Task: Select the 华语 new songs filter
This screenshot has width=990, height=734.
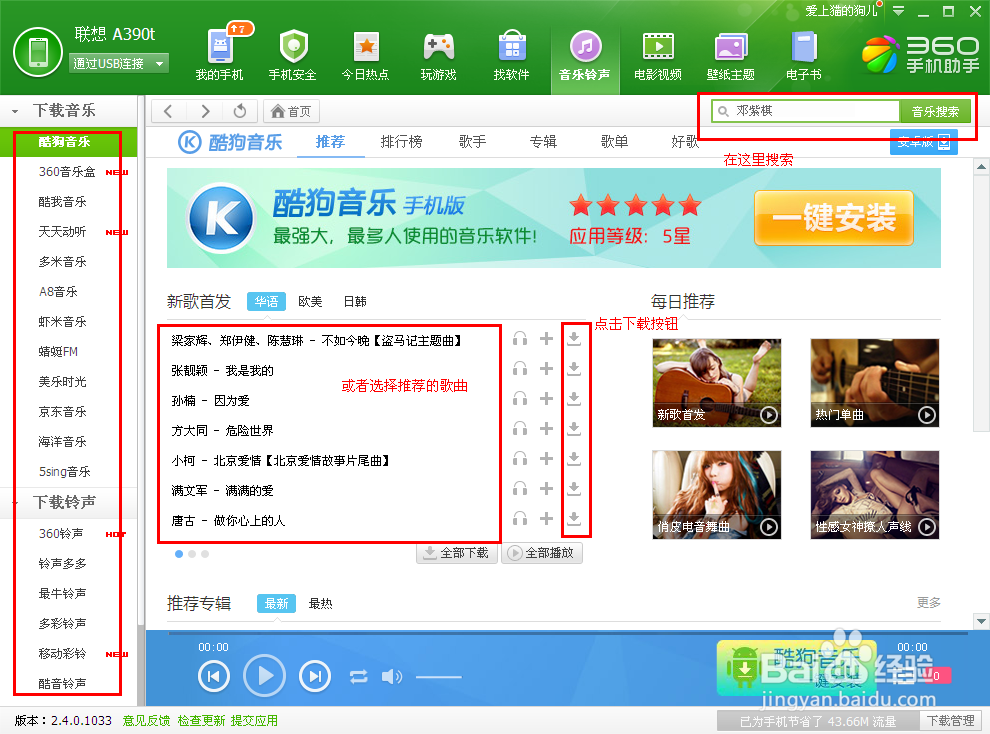Action: click(266, 302)
